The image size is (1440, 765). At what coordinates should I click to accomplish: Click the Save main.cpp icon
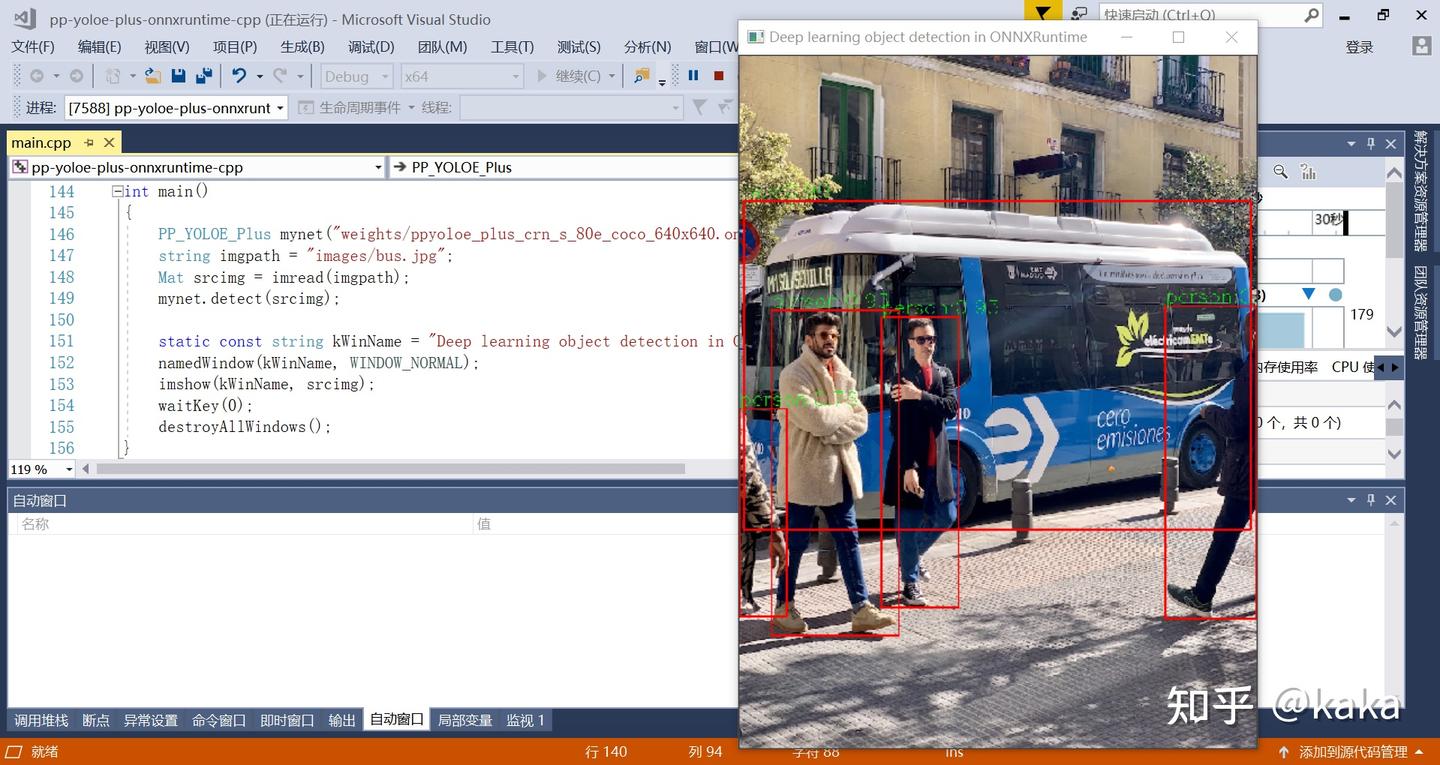pos(177,76)
